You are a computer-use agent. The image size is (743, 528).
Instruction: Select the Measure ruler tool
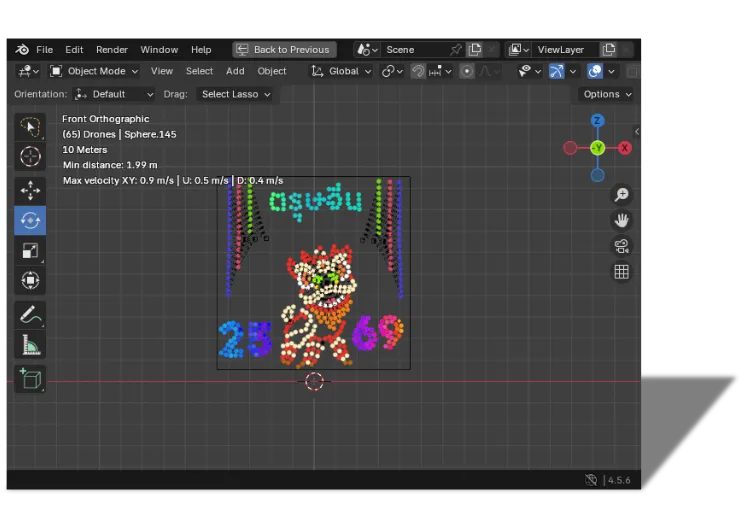(30, 345)
